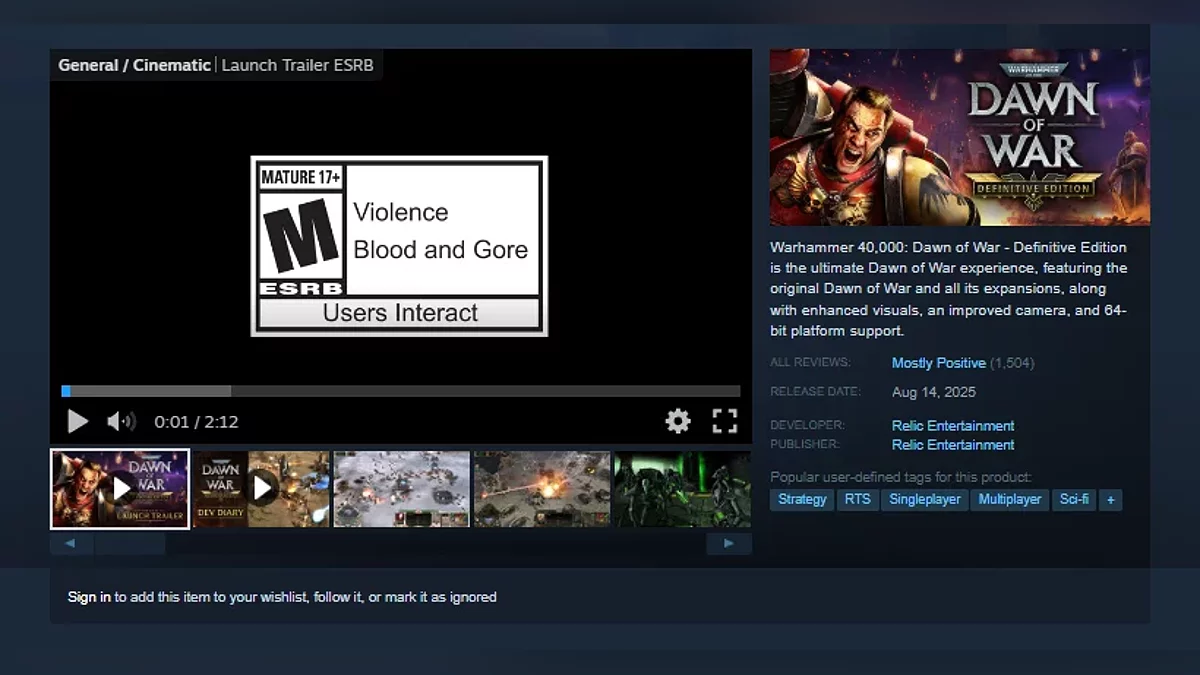Play the launch trailer video

point(77,421)
